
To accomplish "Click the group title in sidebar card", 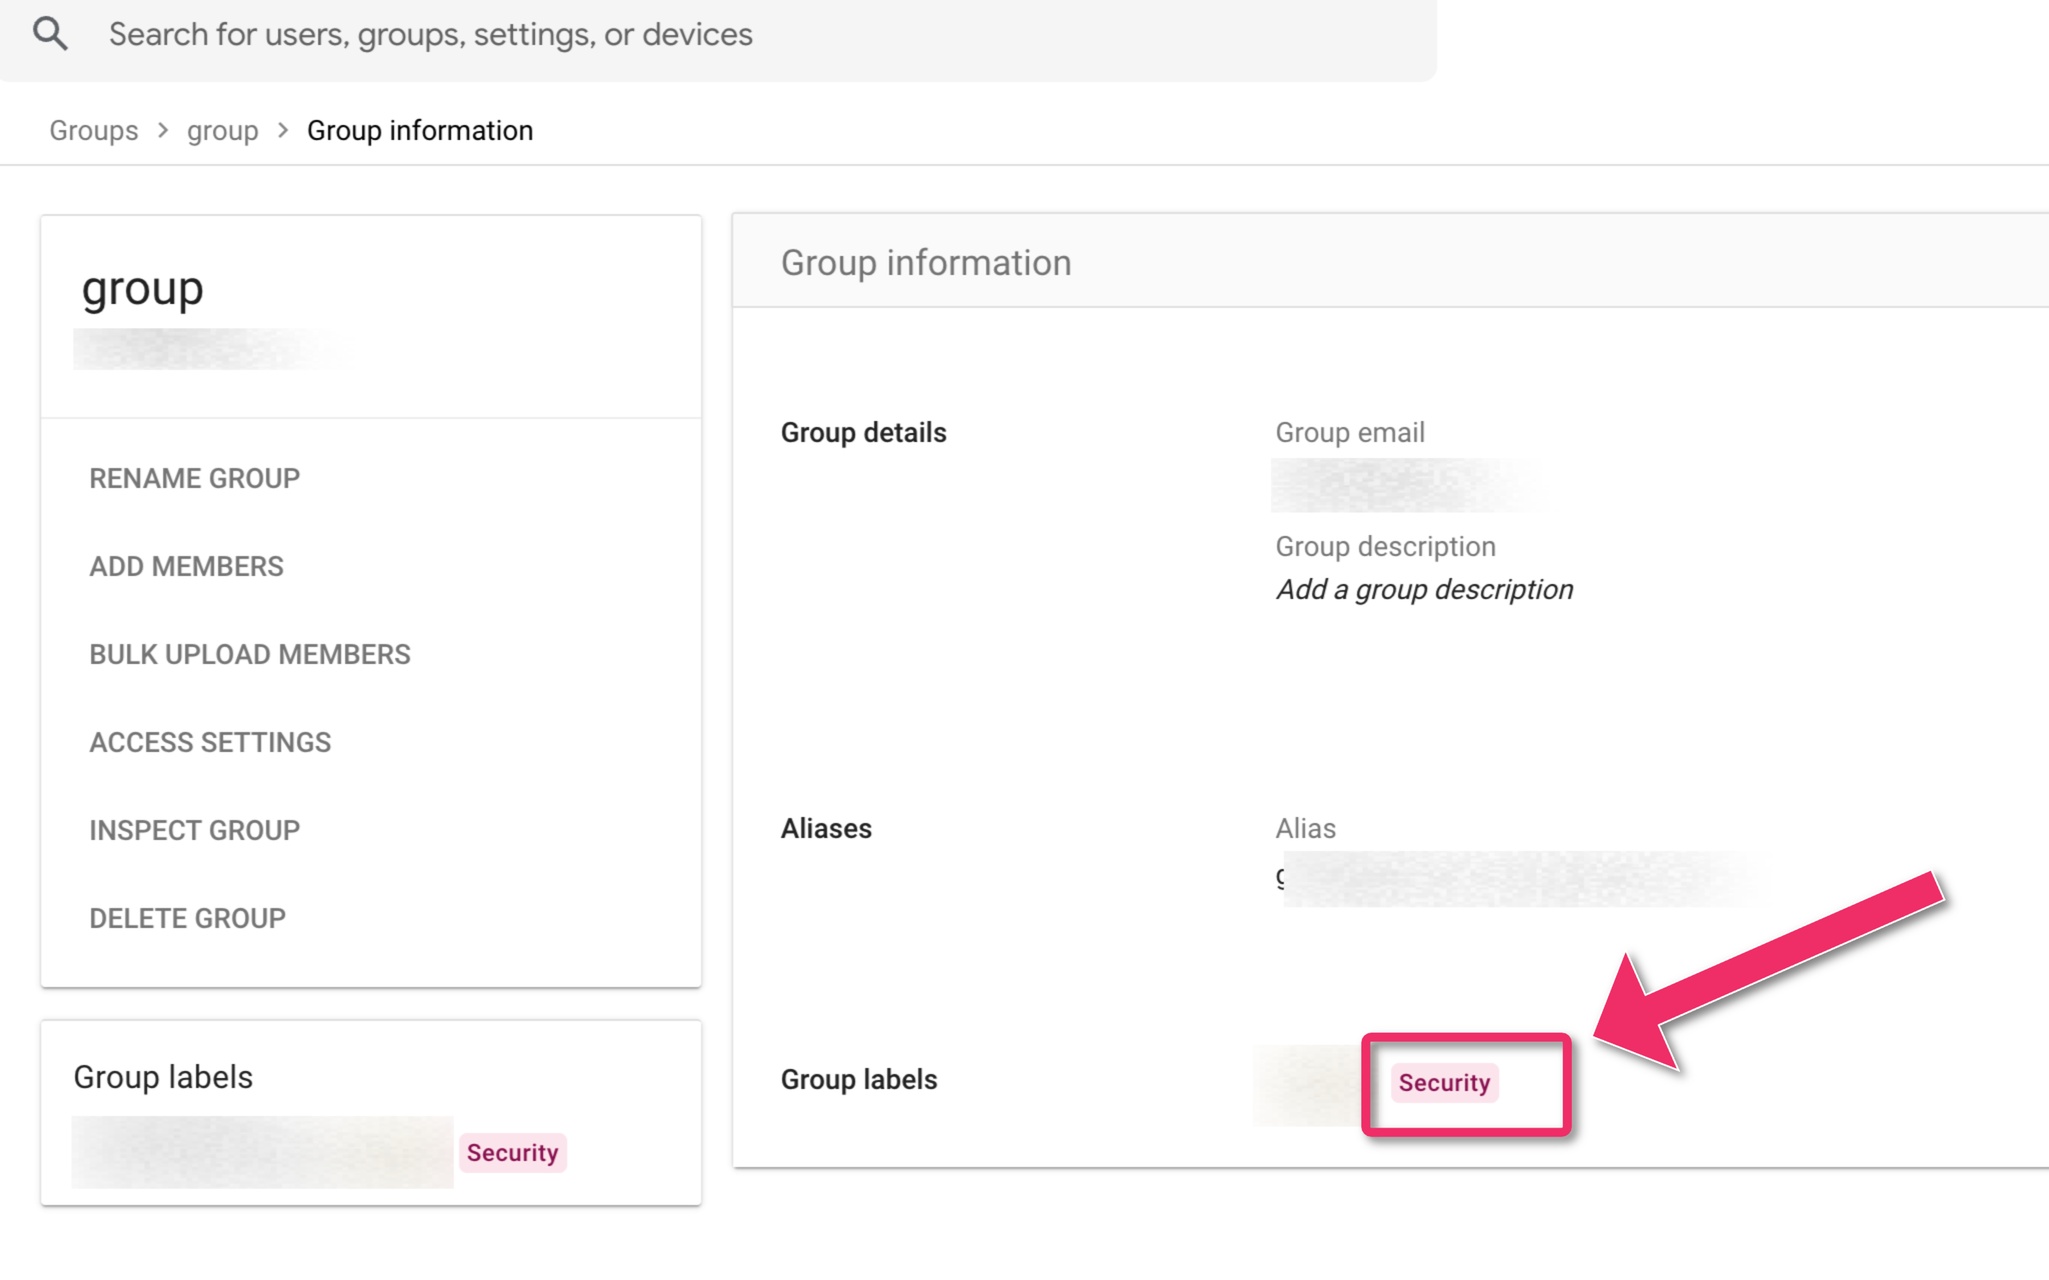I will click(x=142, y=288).
